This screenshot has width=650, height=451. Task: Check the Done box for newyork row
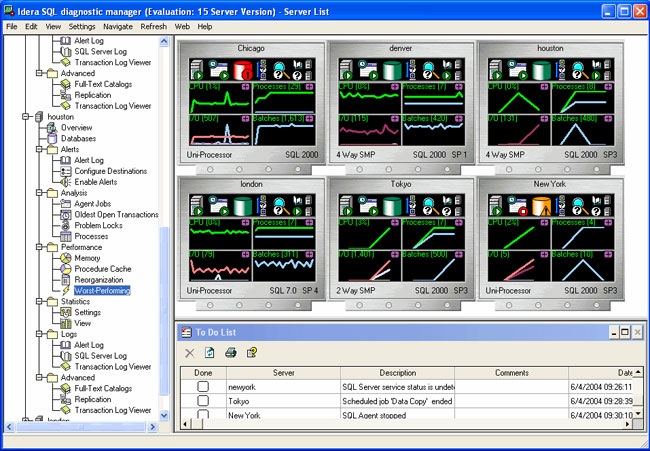pyautogui.click(x=203, y=387)
